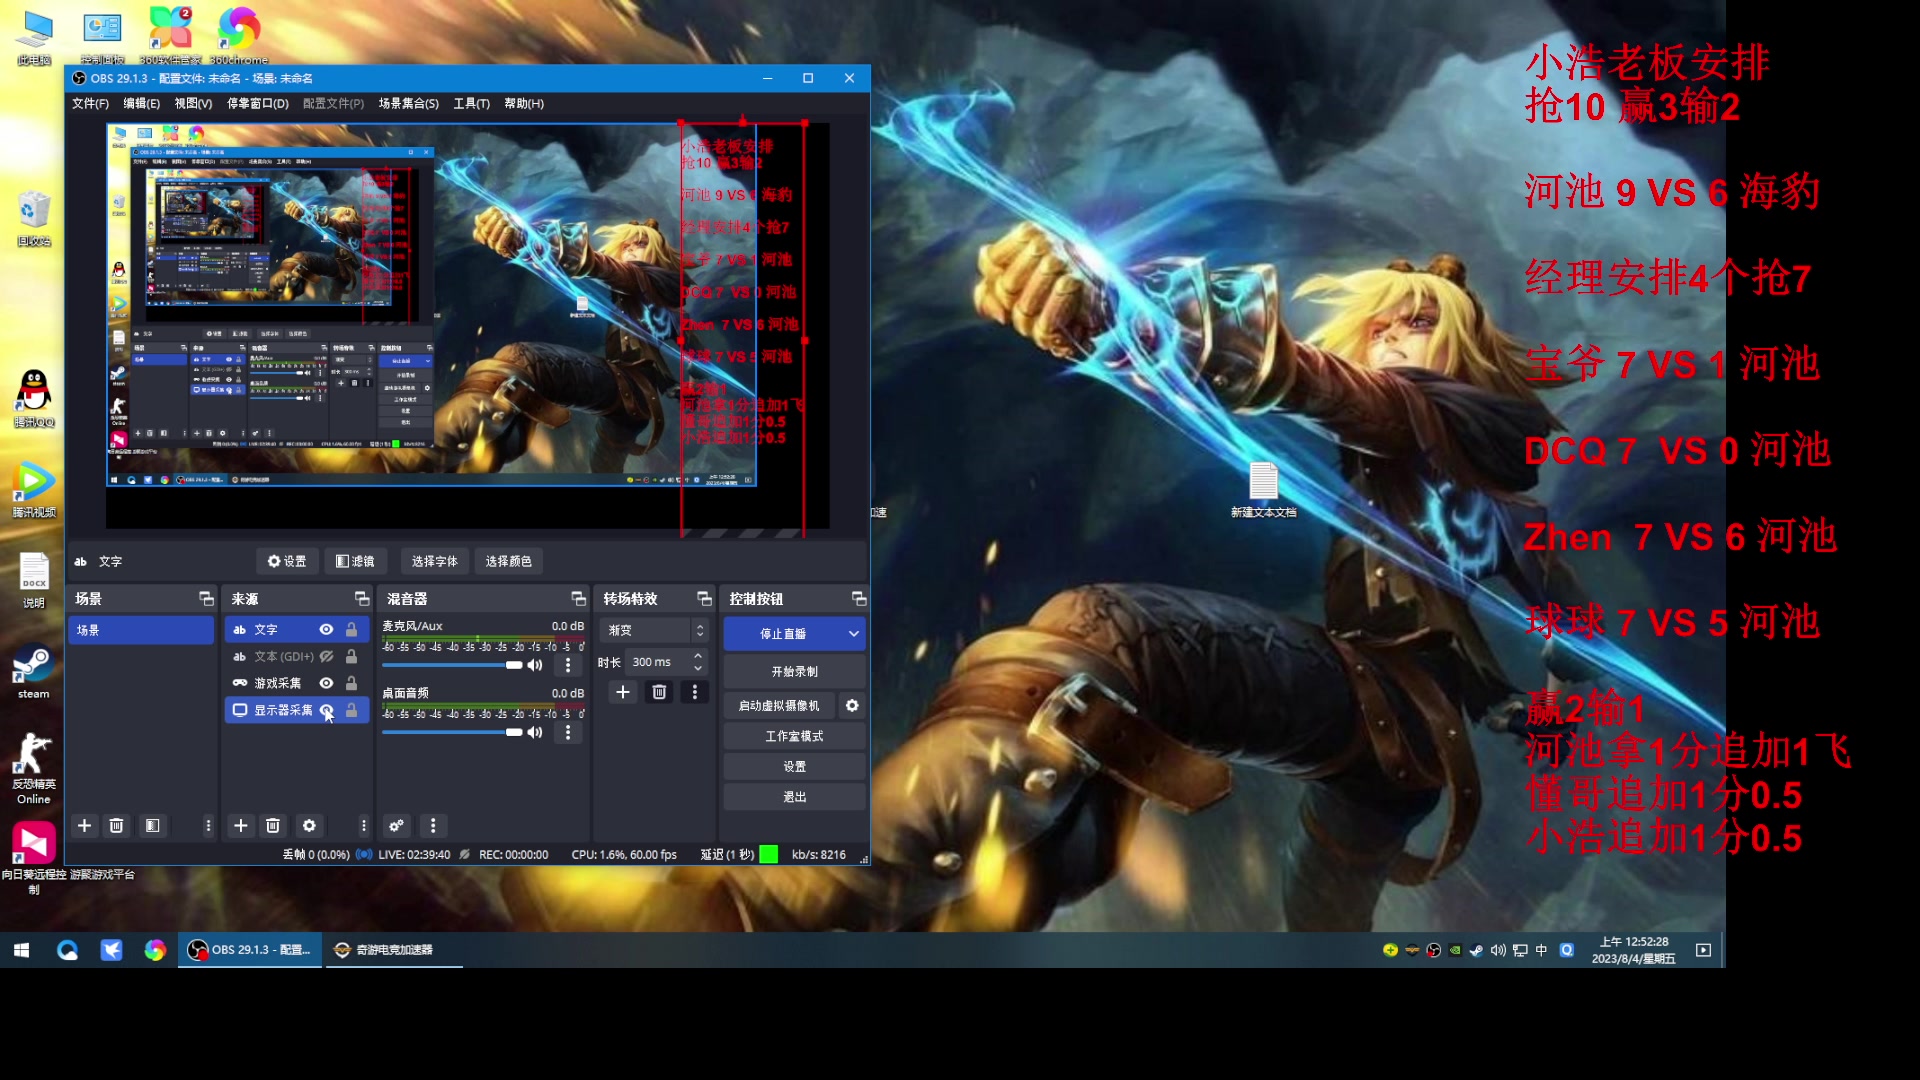1920x1080 pixels.
Task: Increase transition duration with up arrow
Action: pyautogui.click(x=698, y=656)
